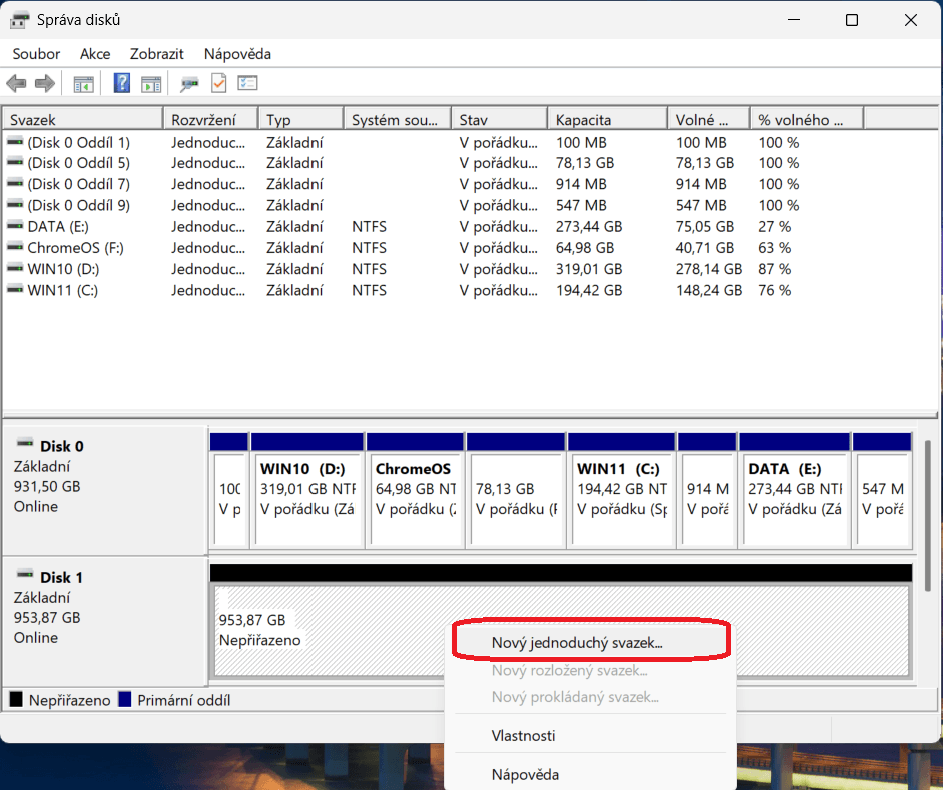
Task: Click the WIN10 (D:) partition block on Disk 0
Action: 307,490
